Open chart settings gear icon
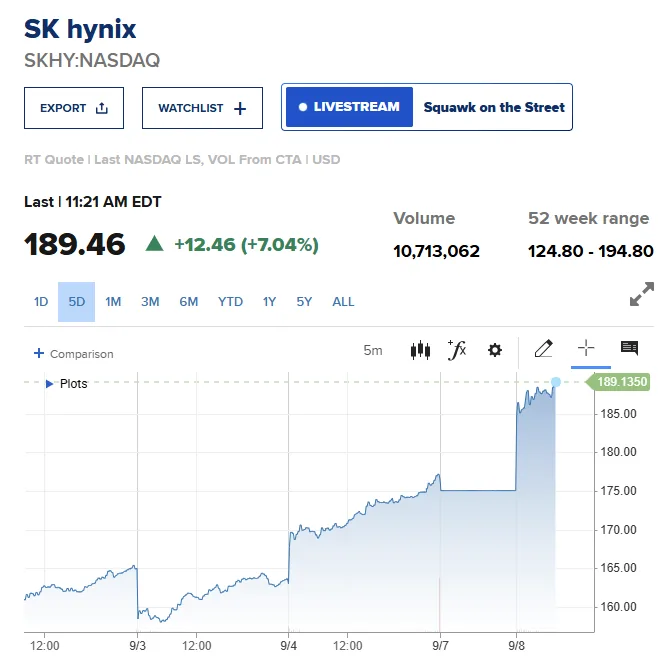This screenshot has height=660, width=660. click(495, 350)
